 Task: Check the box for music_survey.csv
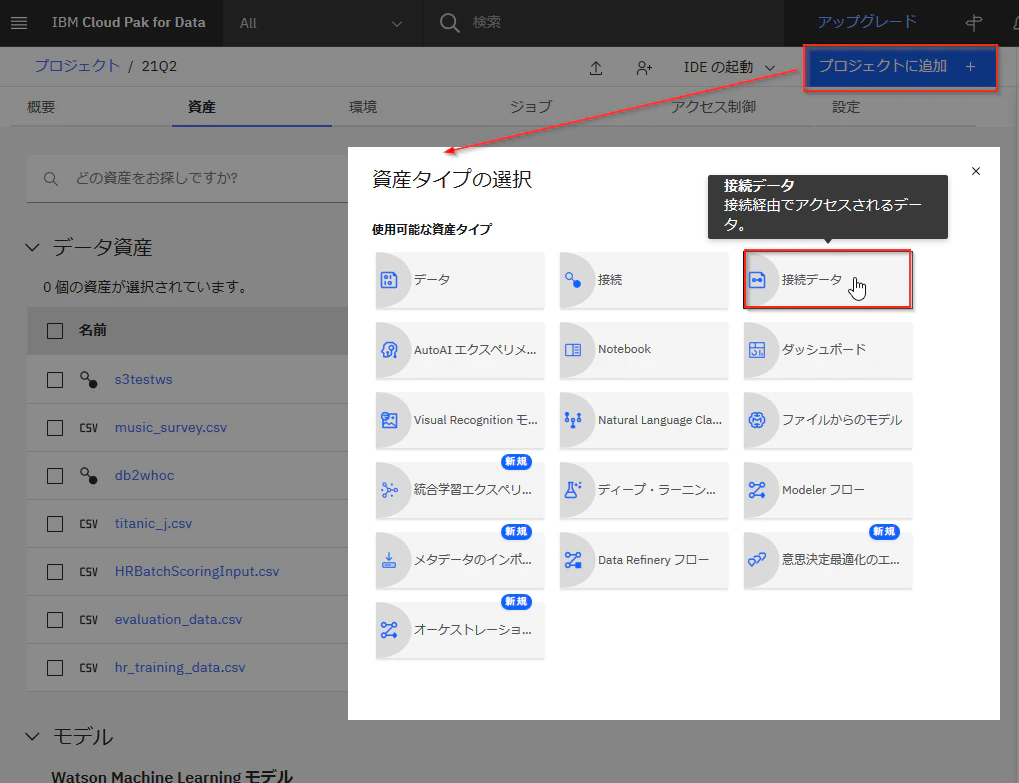[55, 428]
